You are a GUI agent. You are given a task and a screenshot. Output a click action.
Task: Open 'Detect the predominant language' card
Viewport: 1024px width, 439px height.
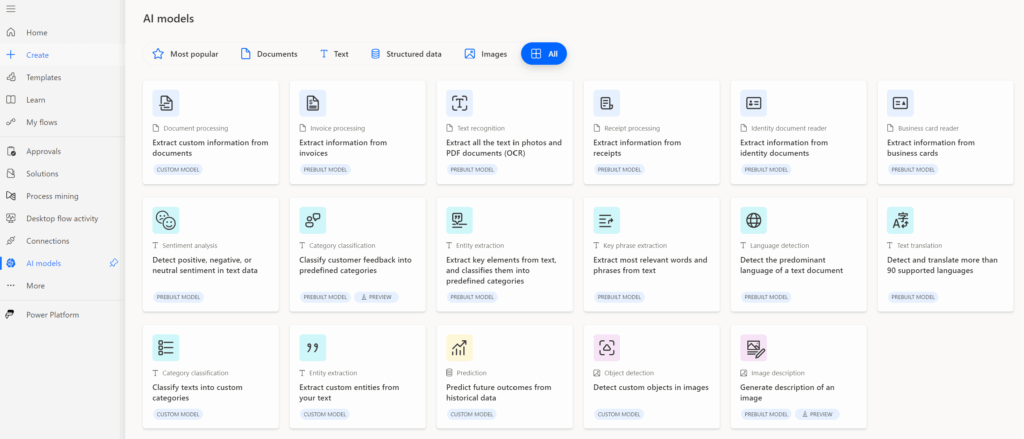[799, 255]
